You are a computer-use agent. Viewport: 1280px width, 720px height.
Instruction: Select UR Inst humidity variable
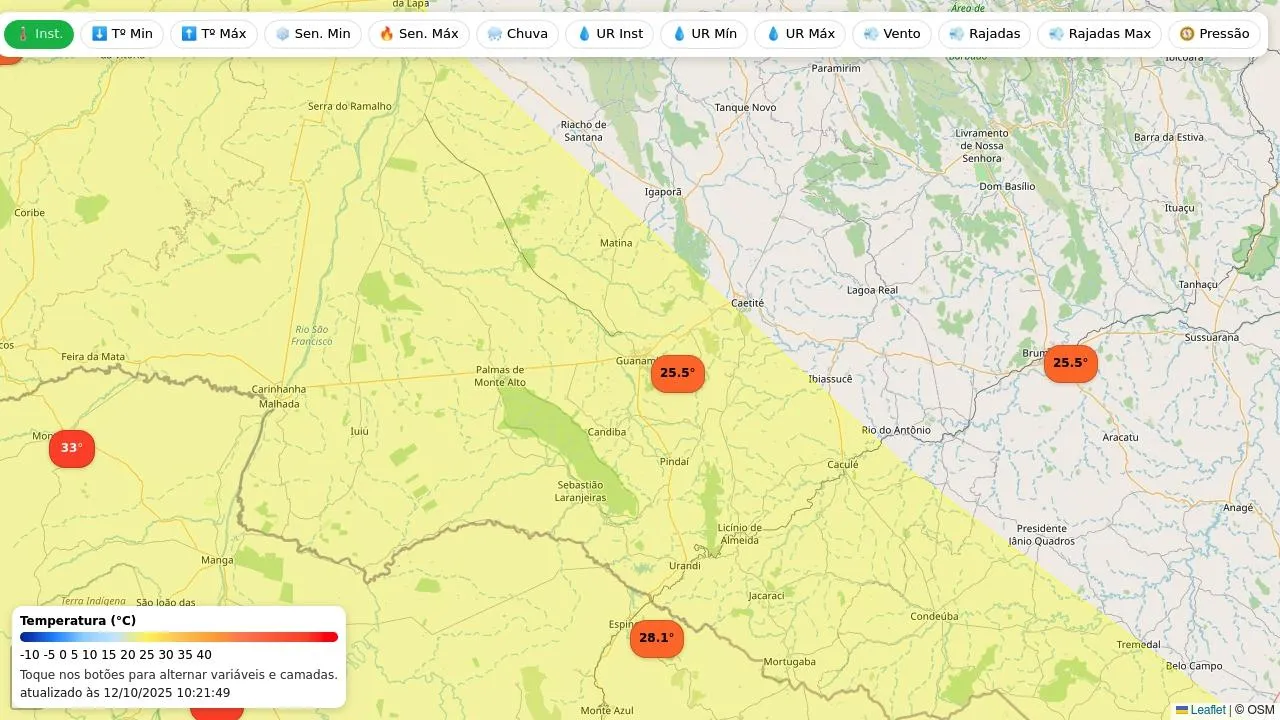610,34
